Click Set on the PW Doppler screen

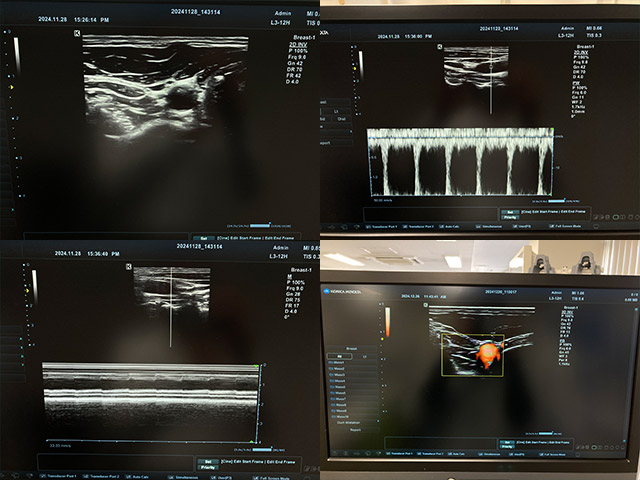(510, 212)
